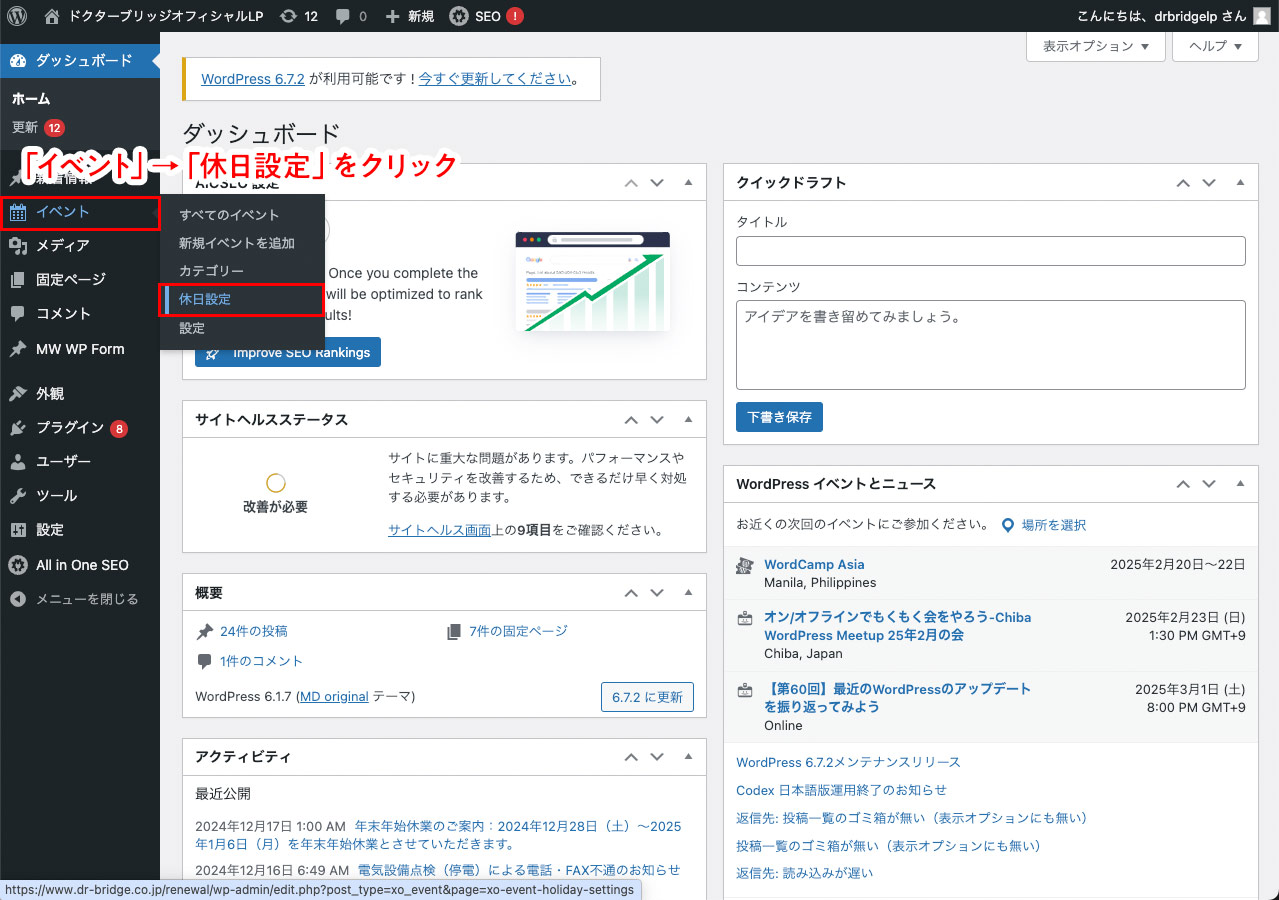Open サイトヘルス画面 link
This screenshot has height=900, width=1279.
click(440, 531)
